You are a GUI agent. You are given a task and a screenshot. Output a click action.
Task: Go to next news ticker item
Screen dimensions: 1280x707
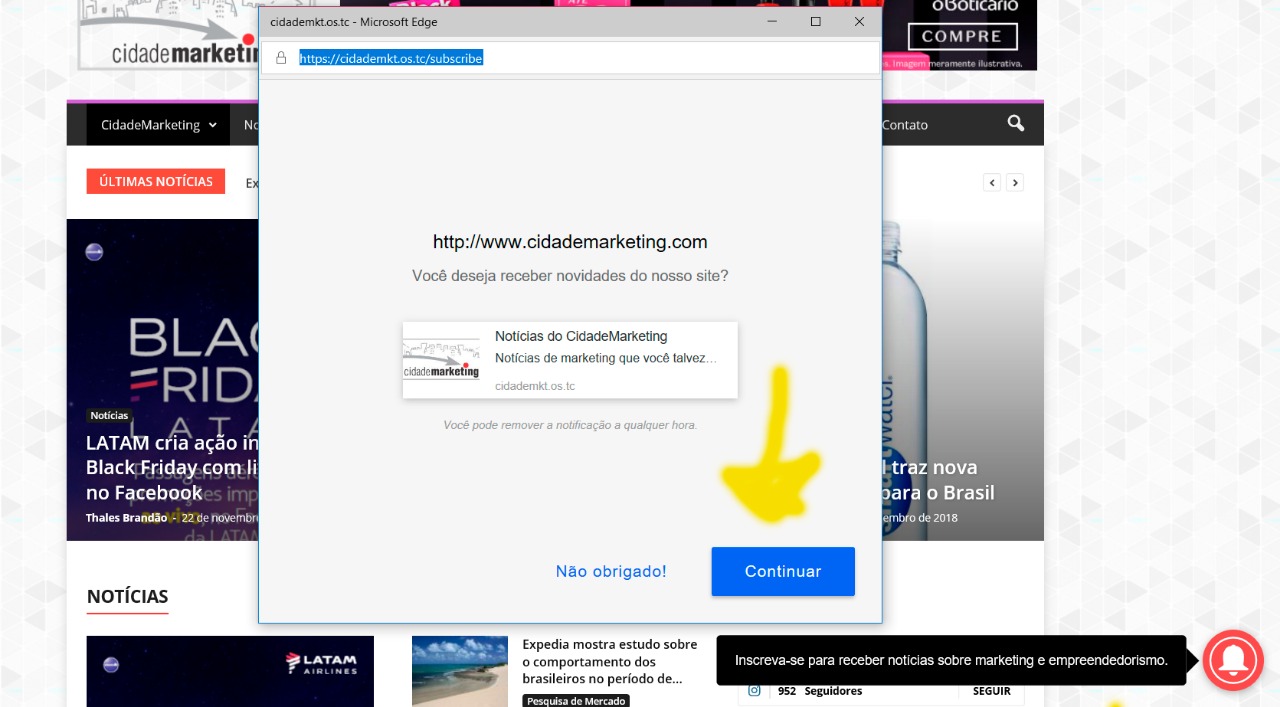(x=1015, y=182)
